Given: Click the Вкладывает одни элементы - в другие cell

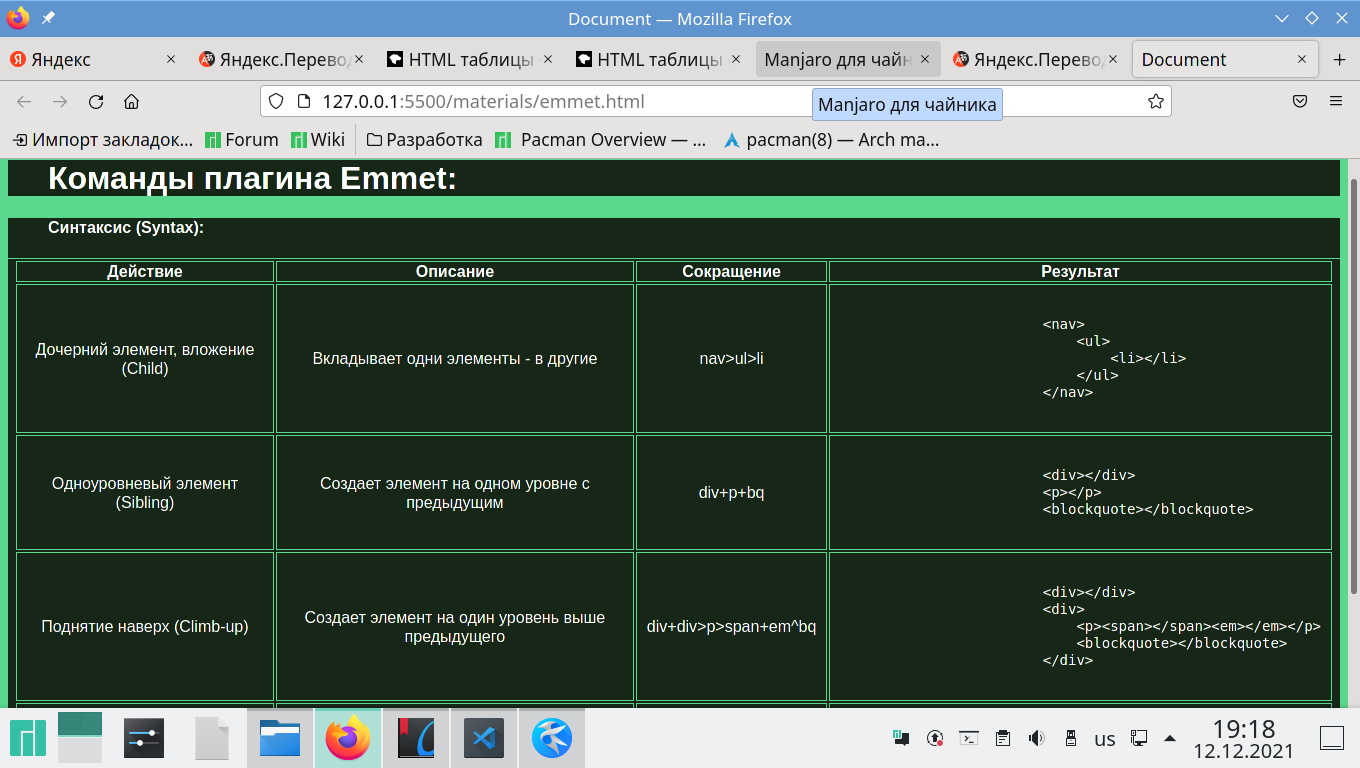Looking at the screenshot, I should click(x=455, y=358).
